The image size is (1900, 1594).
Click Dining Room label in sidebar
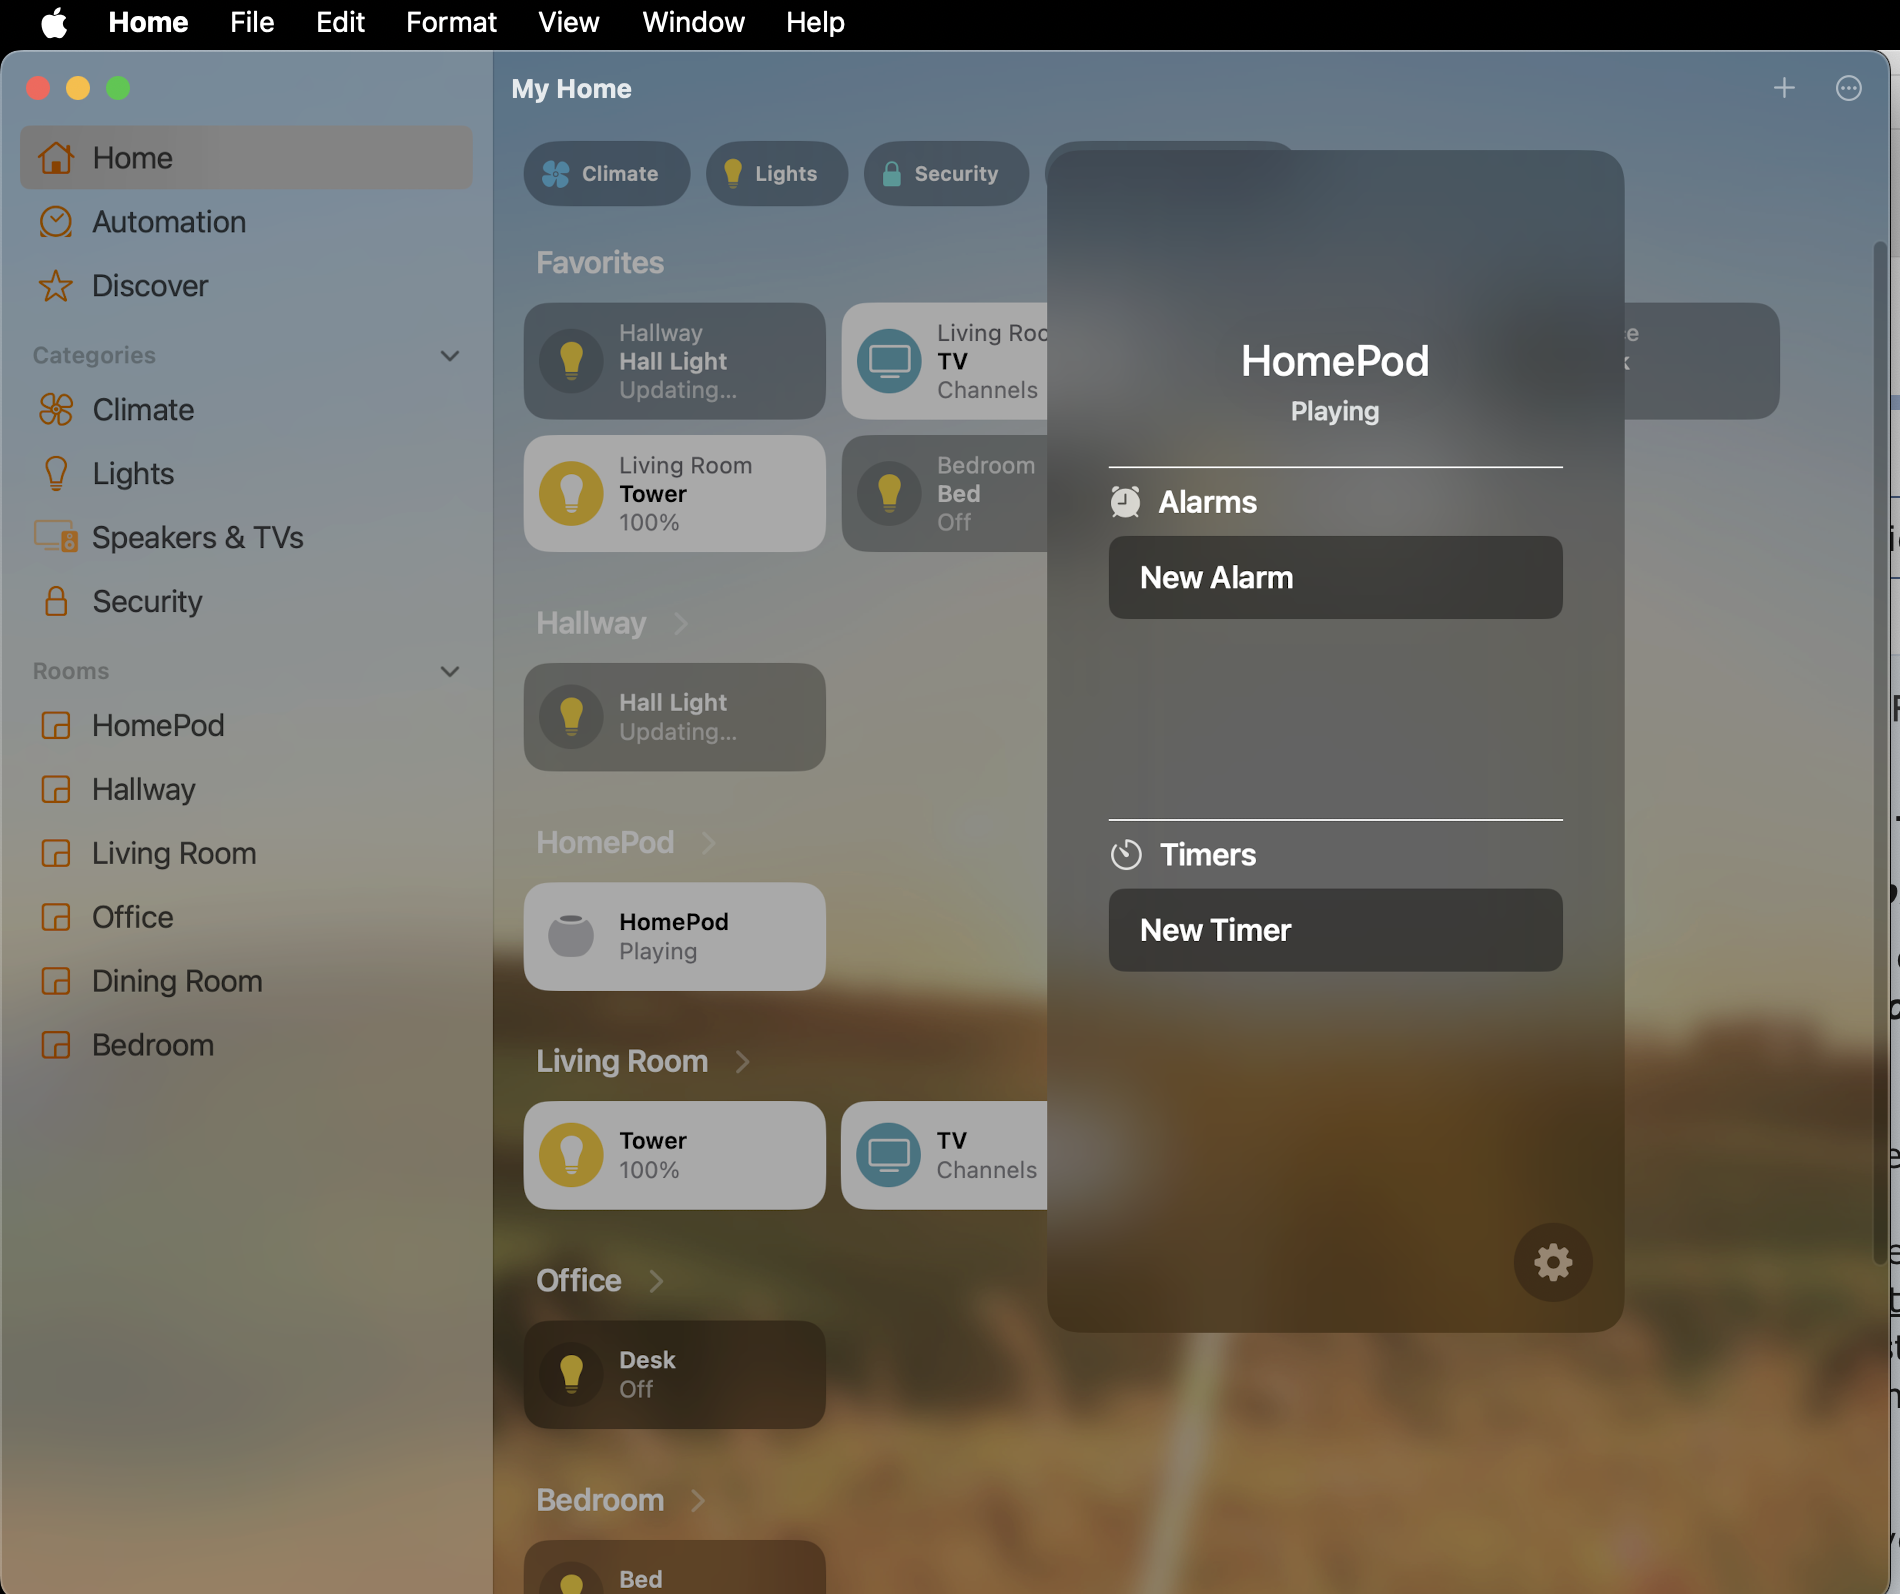tap(177, 981)
